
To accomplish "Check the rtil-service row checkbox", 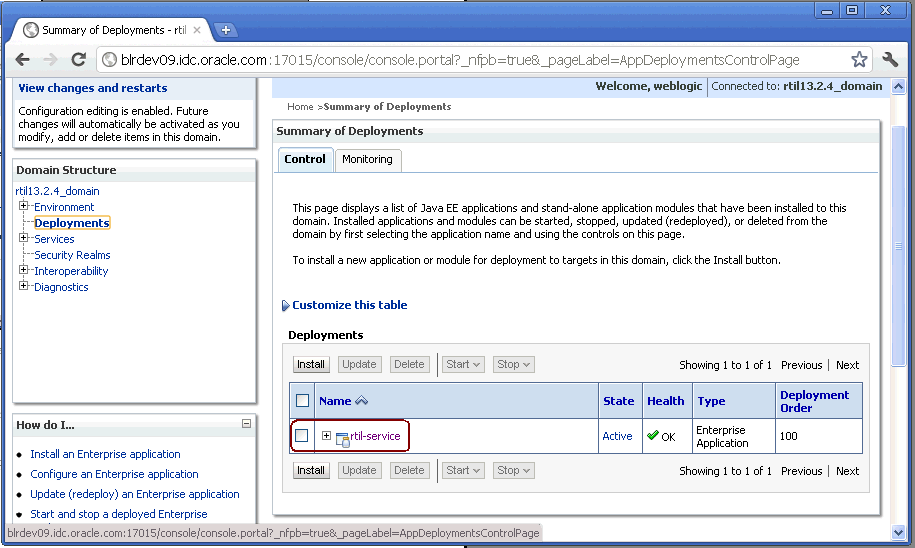I will pos(302,435).
